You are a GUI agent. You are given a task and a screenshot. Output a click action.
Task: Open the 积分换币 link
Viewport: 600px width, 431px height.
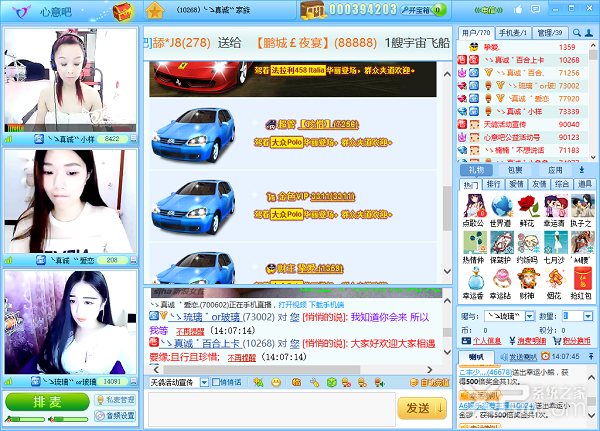coord(577,341)
